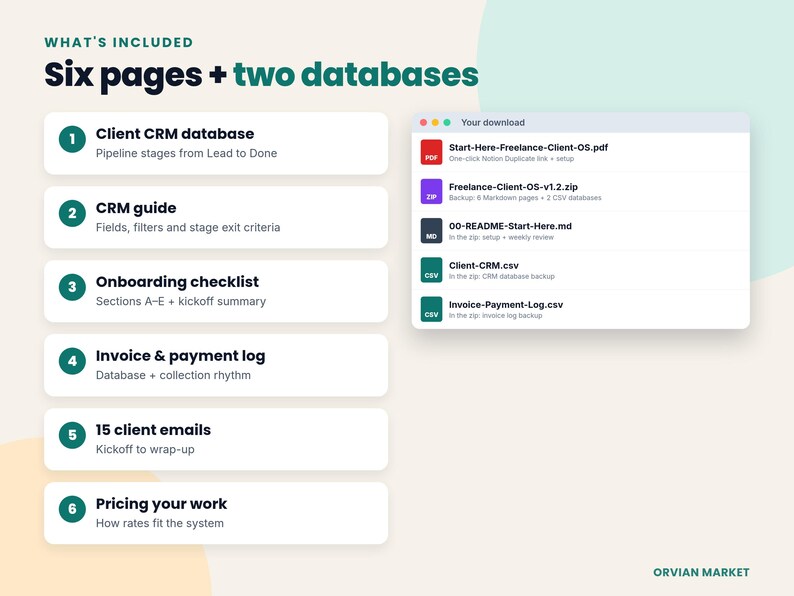
Task: Click the number 4 badge for Invoice & payment log
Action: click(72, 361)
